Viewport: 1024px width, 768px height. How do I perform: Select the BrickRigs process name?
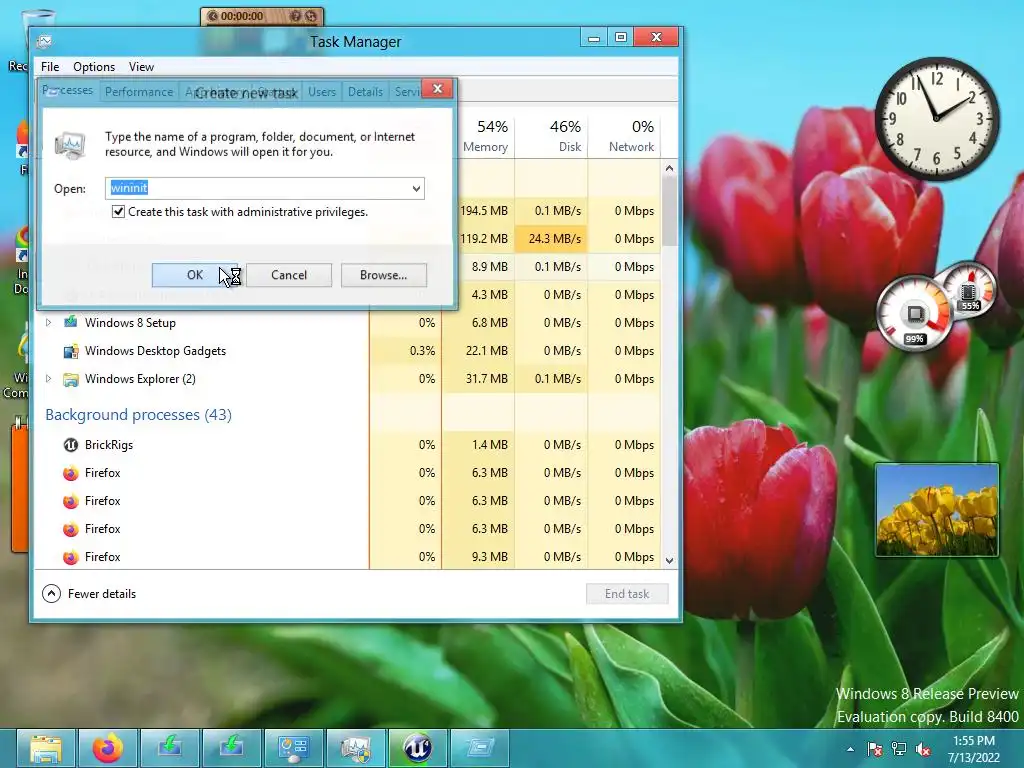click(109, 445)
